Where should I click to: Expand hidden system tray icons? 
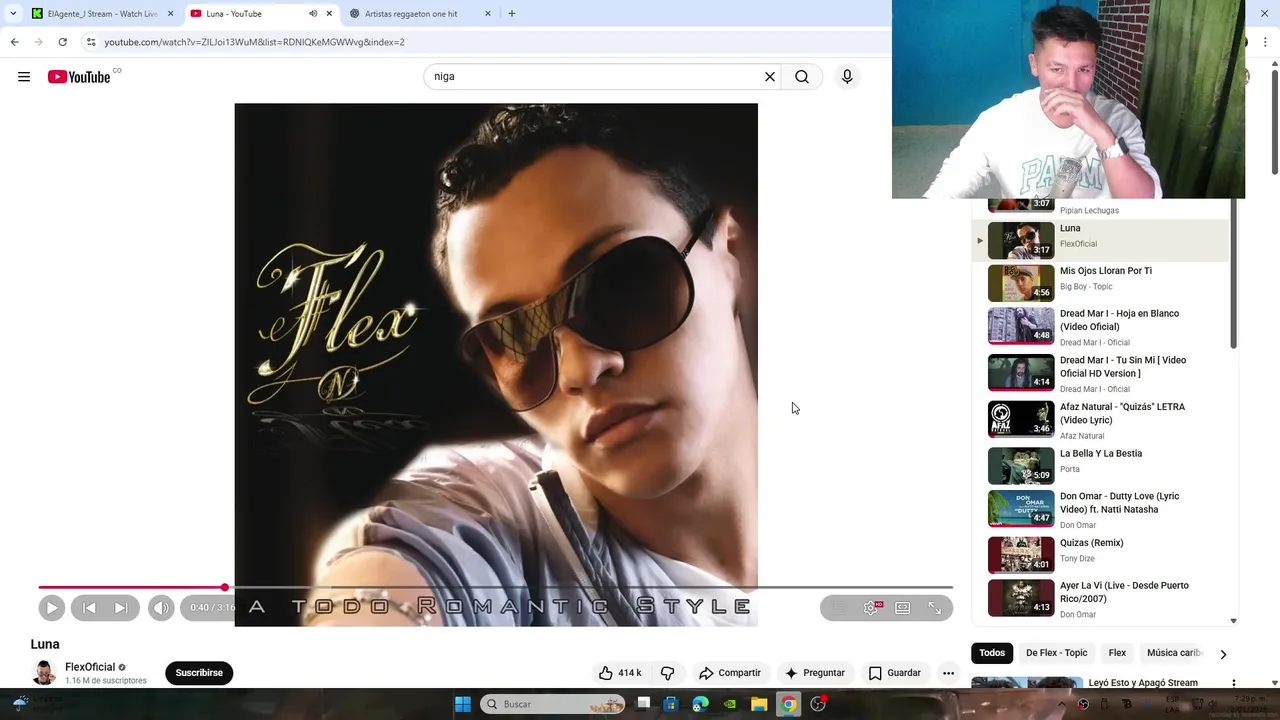1062,704
